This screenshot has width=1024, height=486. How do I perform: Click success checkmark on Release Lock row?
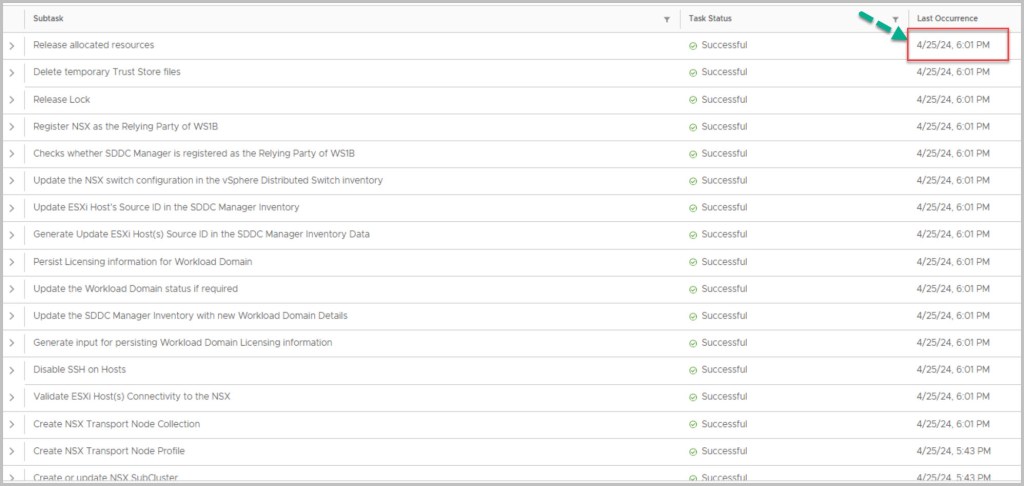pos(693,100)
